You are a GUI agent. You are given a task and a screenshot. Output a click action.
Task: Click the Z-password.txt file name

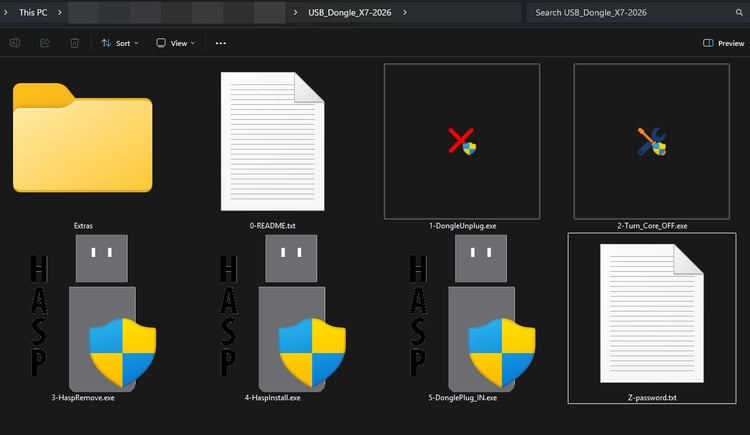[x=652, y=398]
